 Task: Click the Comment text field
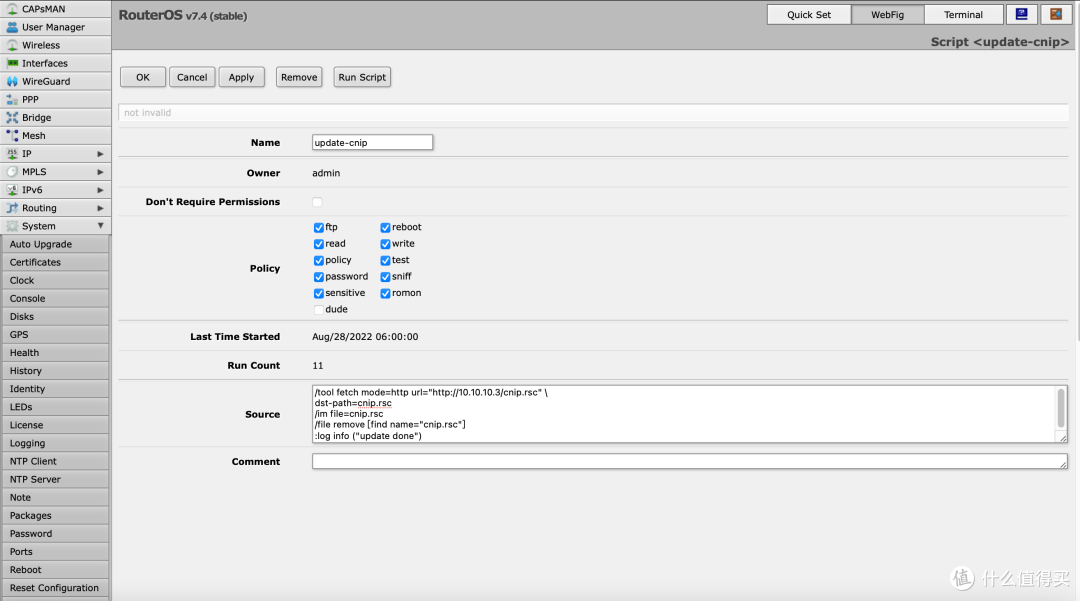point(689,461)
